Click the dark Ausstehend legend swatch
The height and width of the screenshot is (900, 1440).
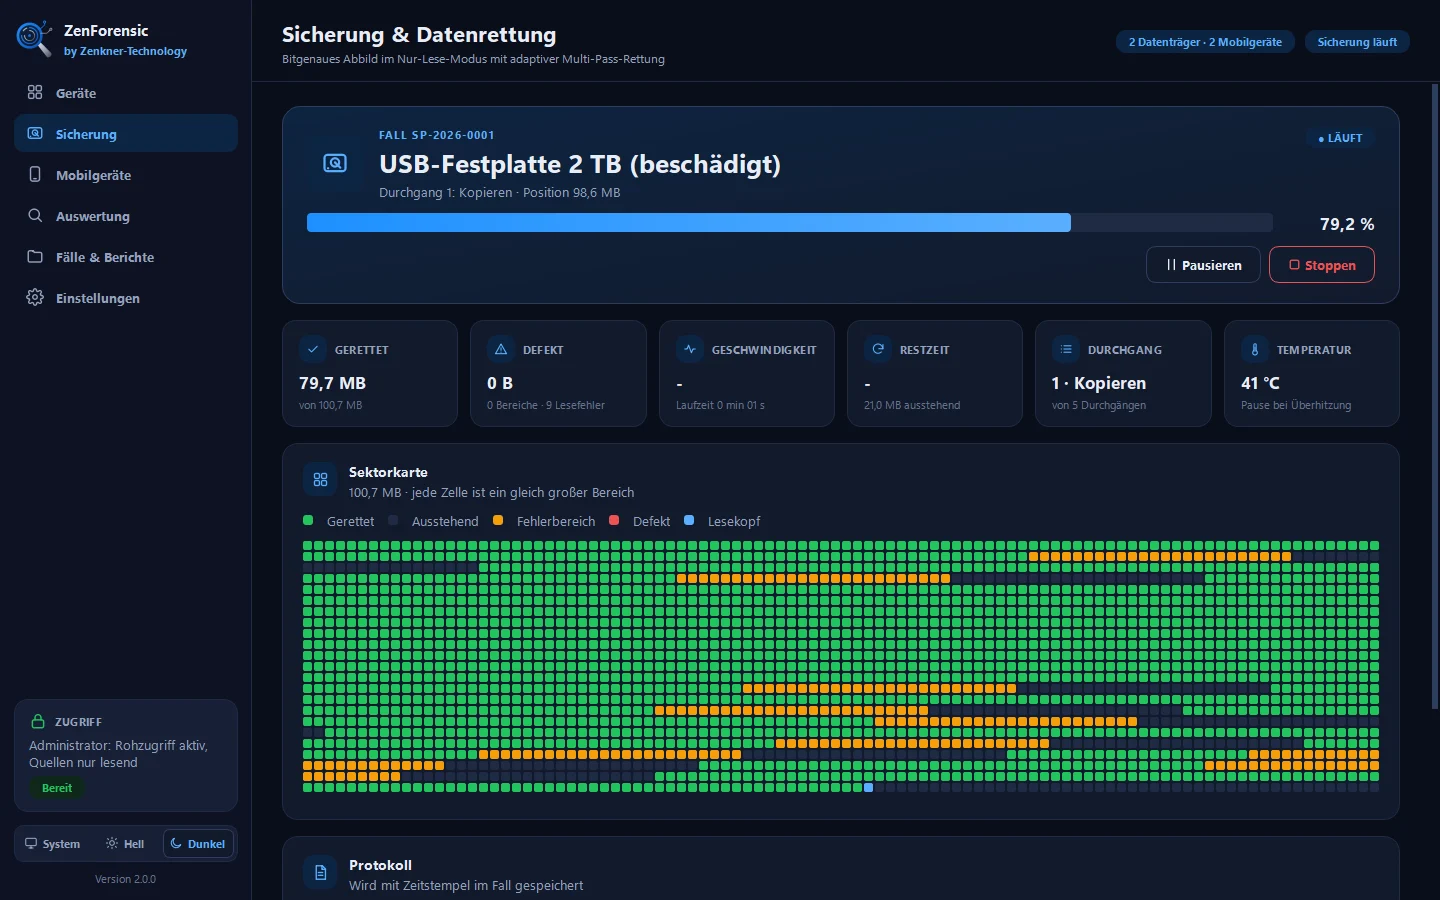point(393,520)
